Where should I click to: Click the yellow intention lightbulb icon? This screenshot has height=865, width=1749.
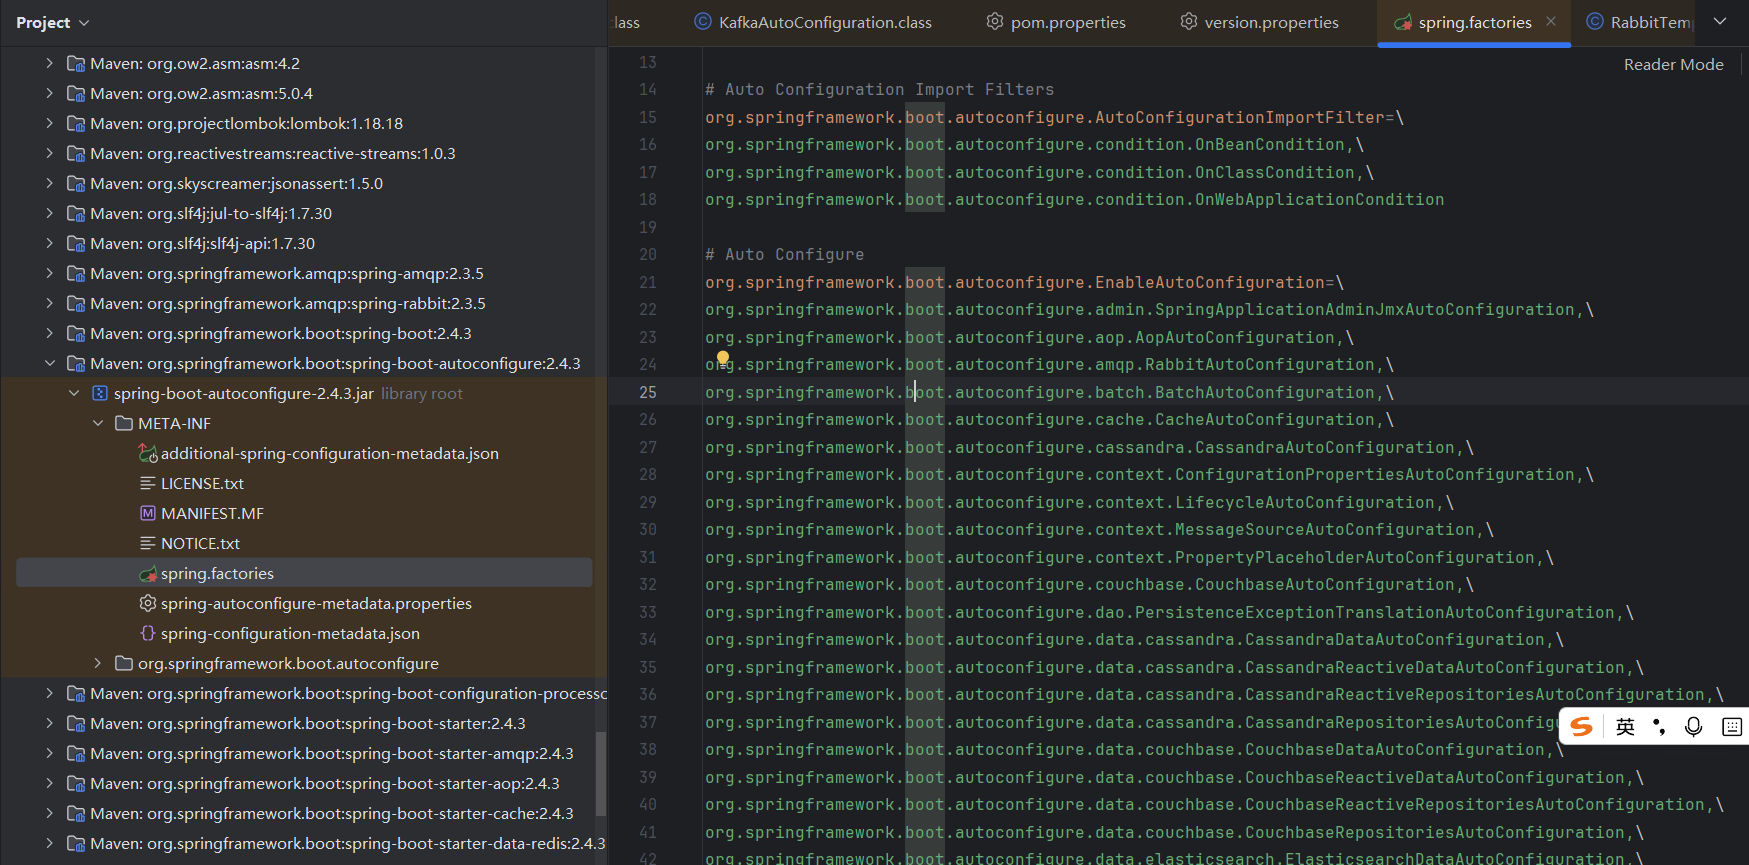click(x=723, y=357)
